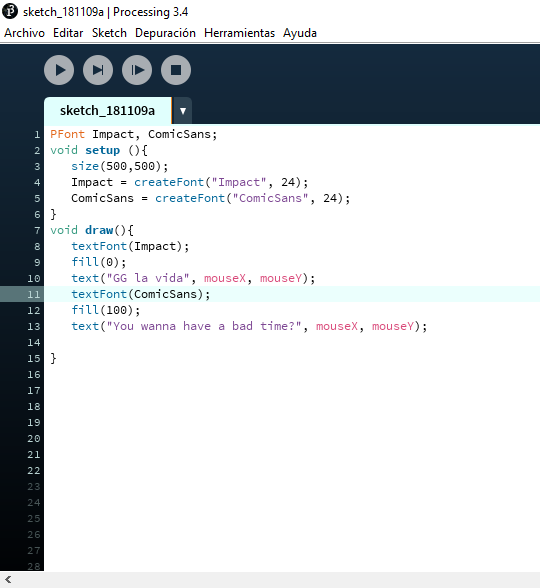
Task: Click the "ComicSans" string on line 5
Action: tap(270, 198)
